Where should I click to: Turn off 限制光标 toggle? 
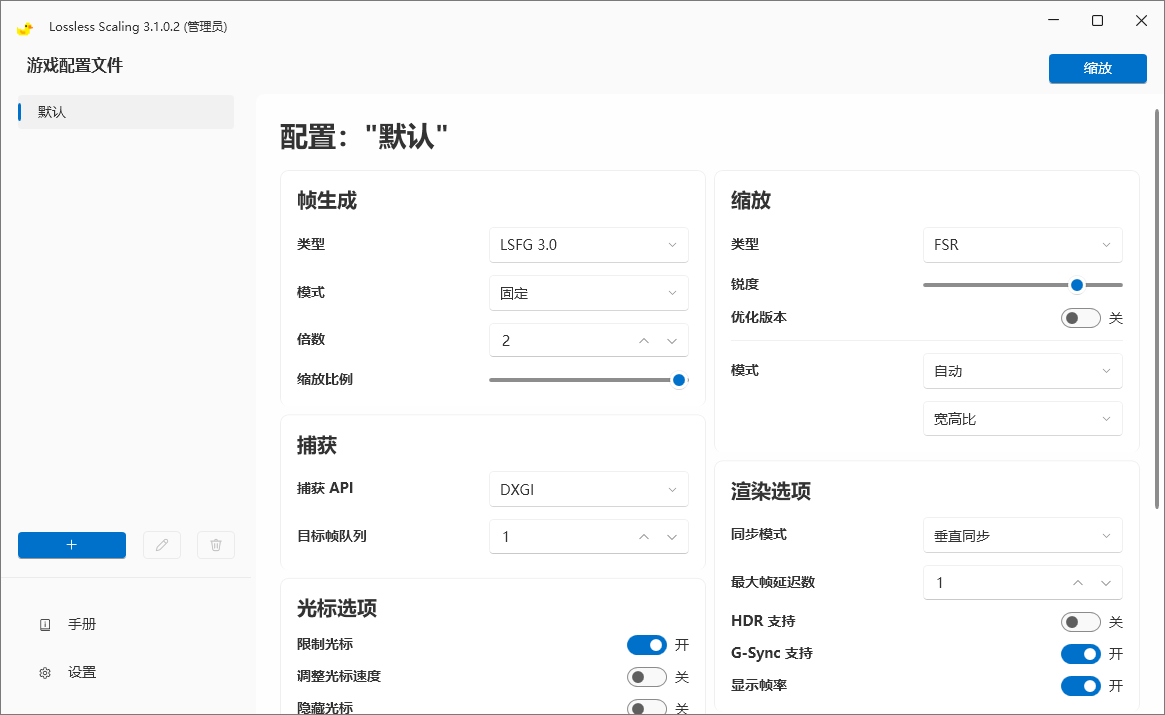click(x=646, y=645)
